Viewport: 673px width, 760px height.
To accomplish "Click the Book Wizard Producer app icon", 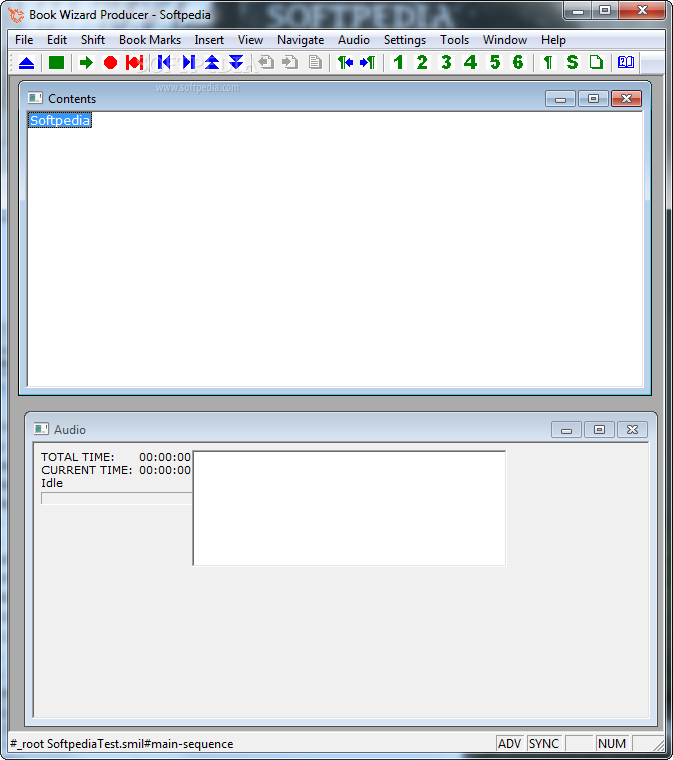I will point(16,15).
